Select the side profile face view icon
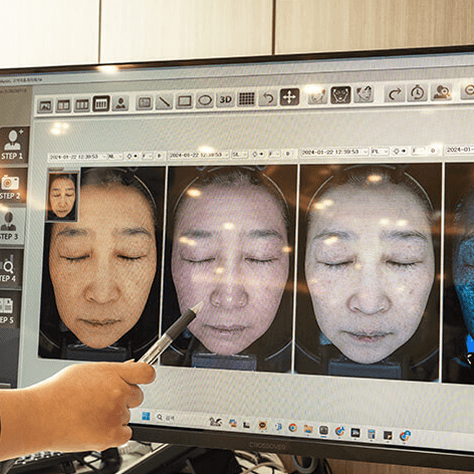The width and height of the screenshot is (474, 474). (x=363, y=94)
